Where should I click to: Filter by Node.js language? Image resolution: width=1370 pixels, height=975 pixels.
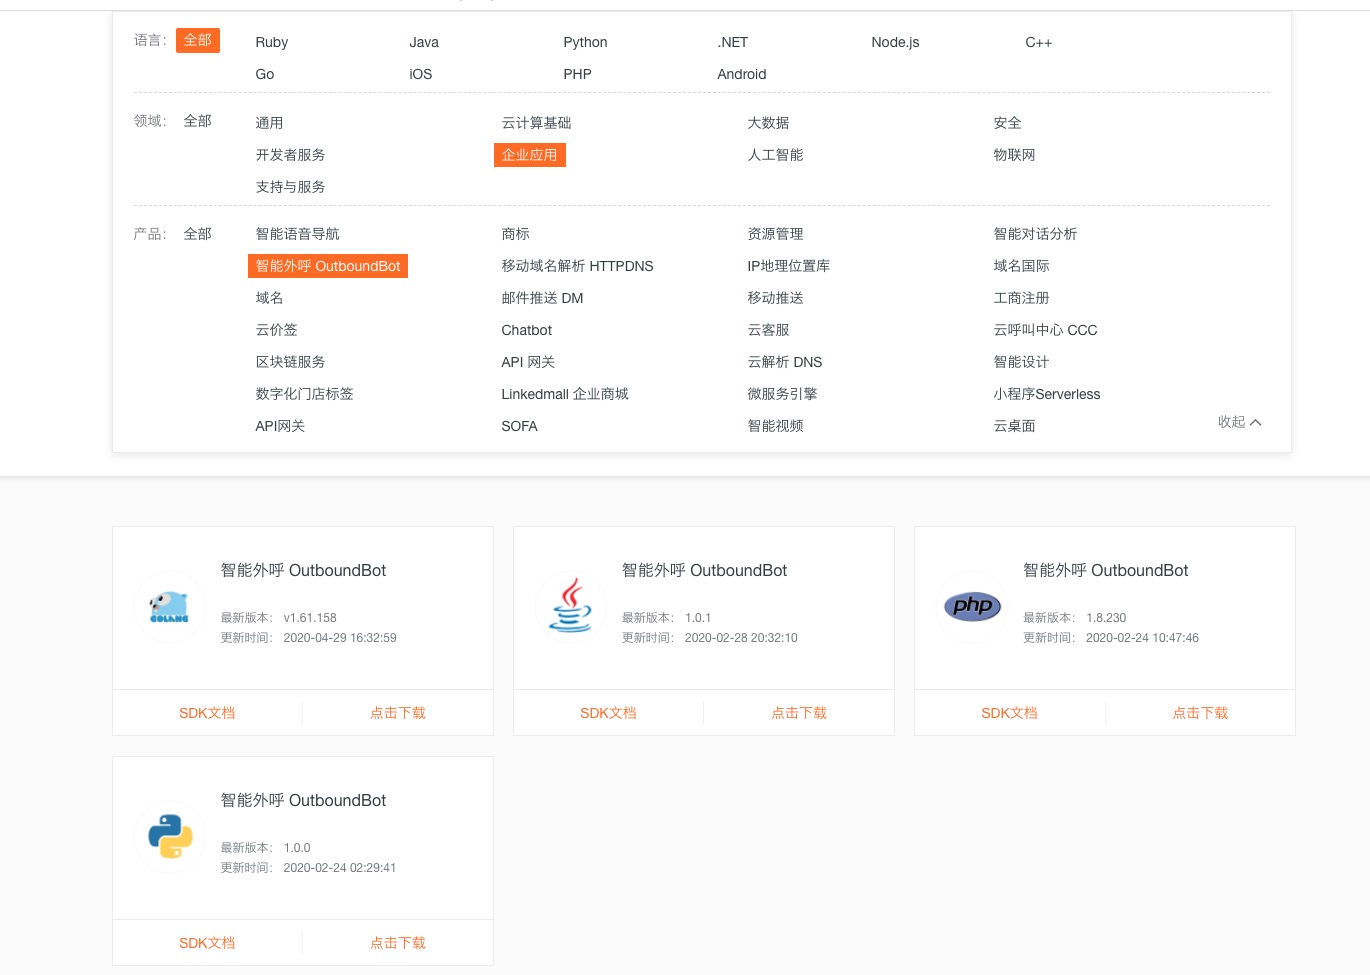[895, 42]
